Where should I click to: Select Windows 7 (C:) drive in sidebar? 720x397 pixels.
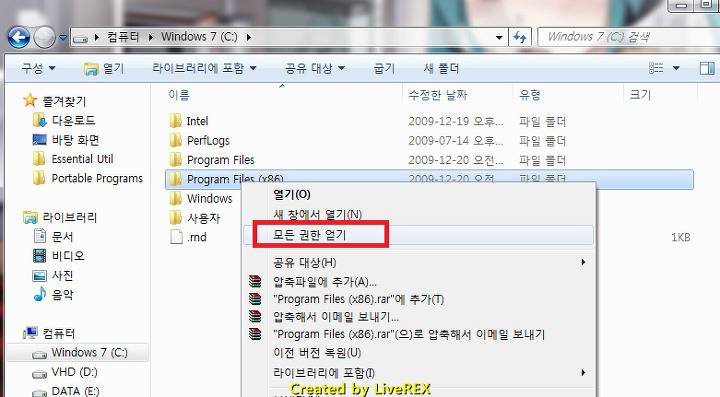point(77,352)
